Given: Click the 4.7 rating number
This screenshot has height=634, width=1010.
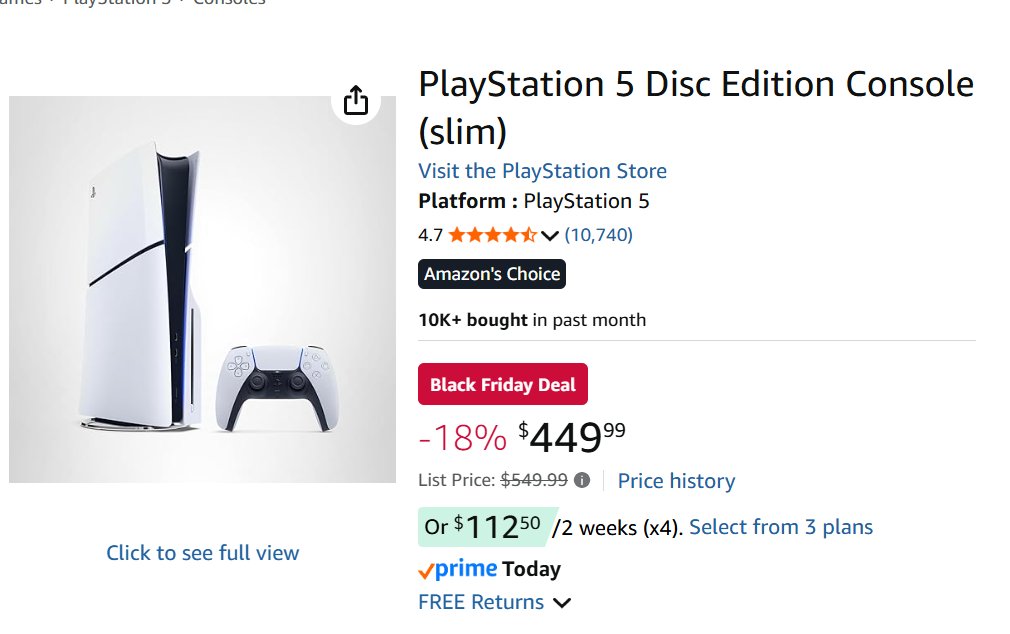Looking at the screenshot, I should 430,235.
